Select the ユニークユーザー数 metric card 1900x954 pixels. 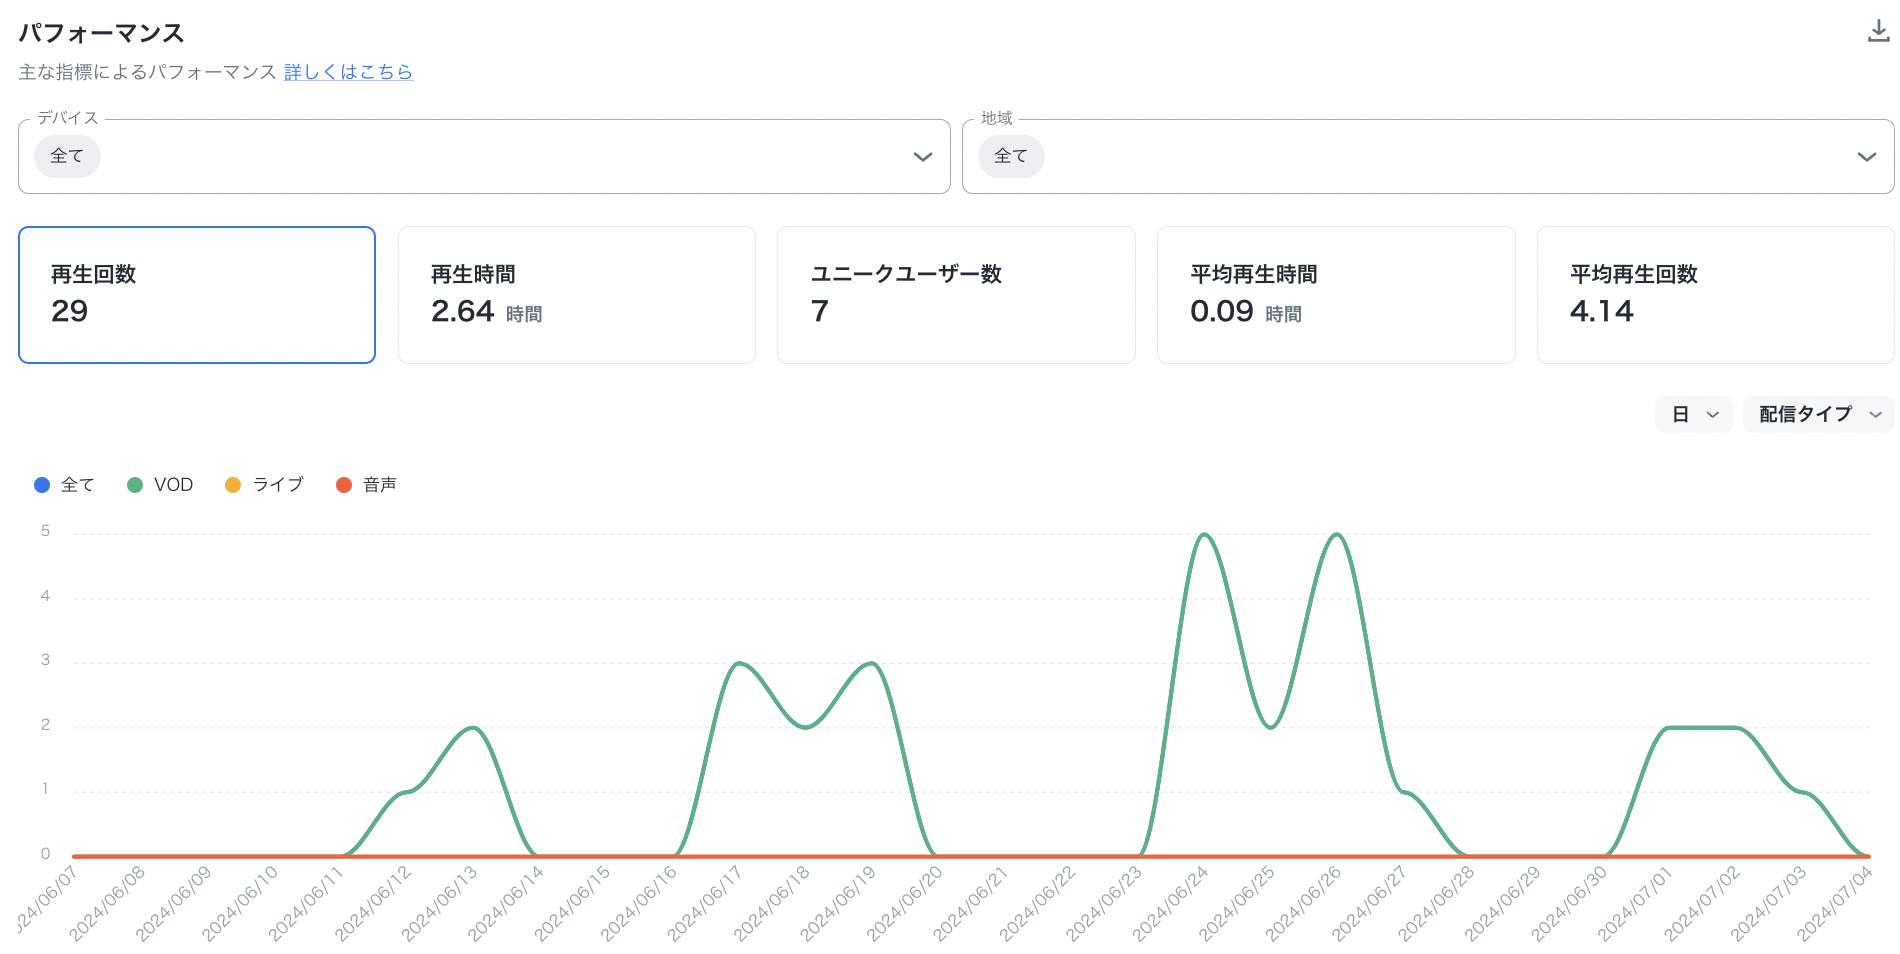956,295
